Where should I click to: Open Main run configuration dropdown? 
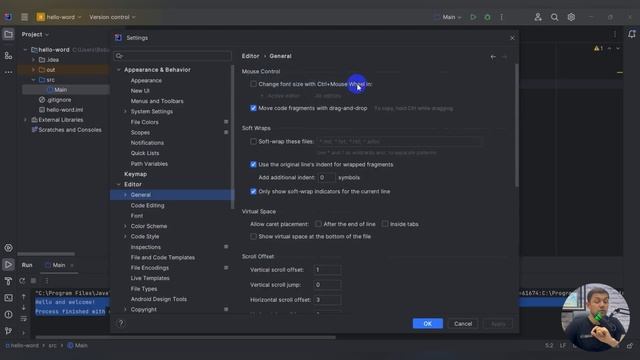[x=448, y=17]
